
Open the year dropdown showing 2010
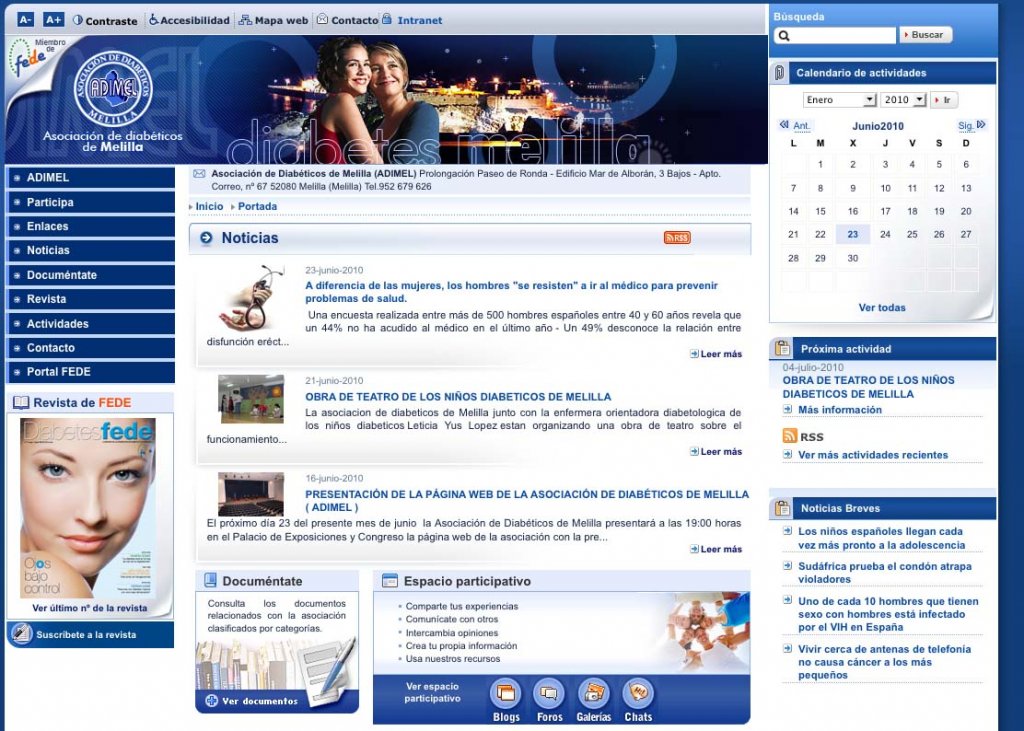(902, 100)
